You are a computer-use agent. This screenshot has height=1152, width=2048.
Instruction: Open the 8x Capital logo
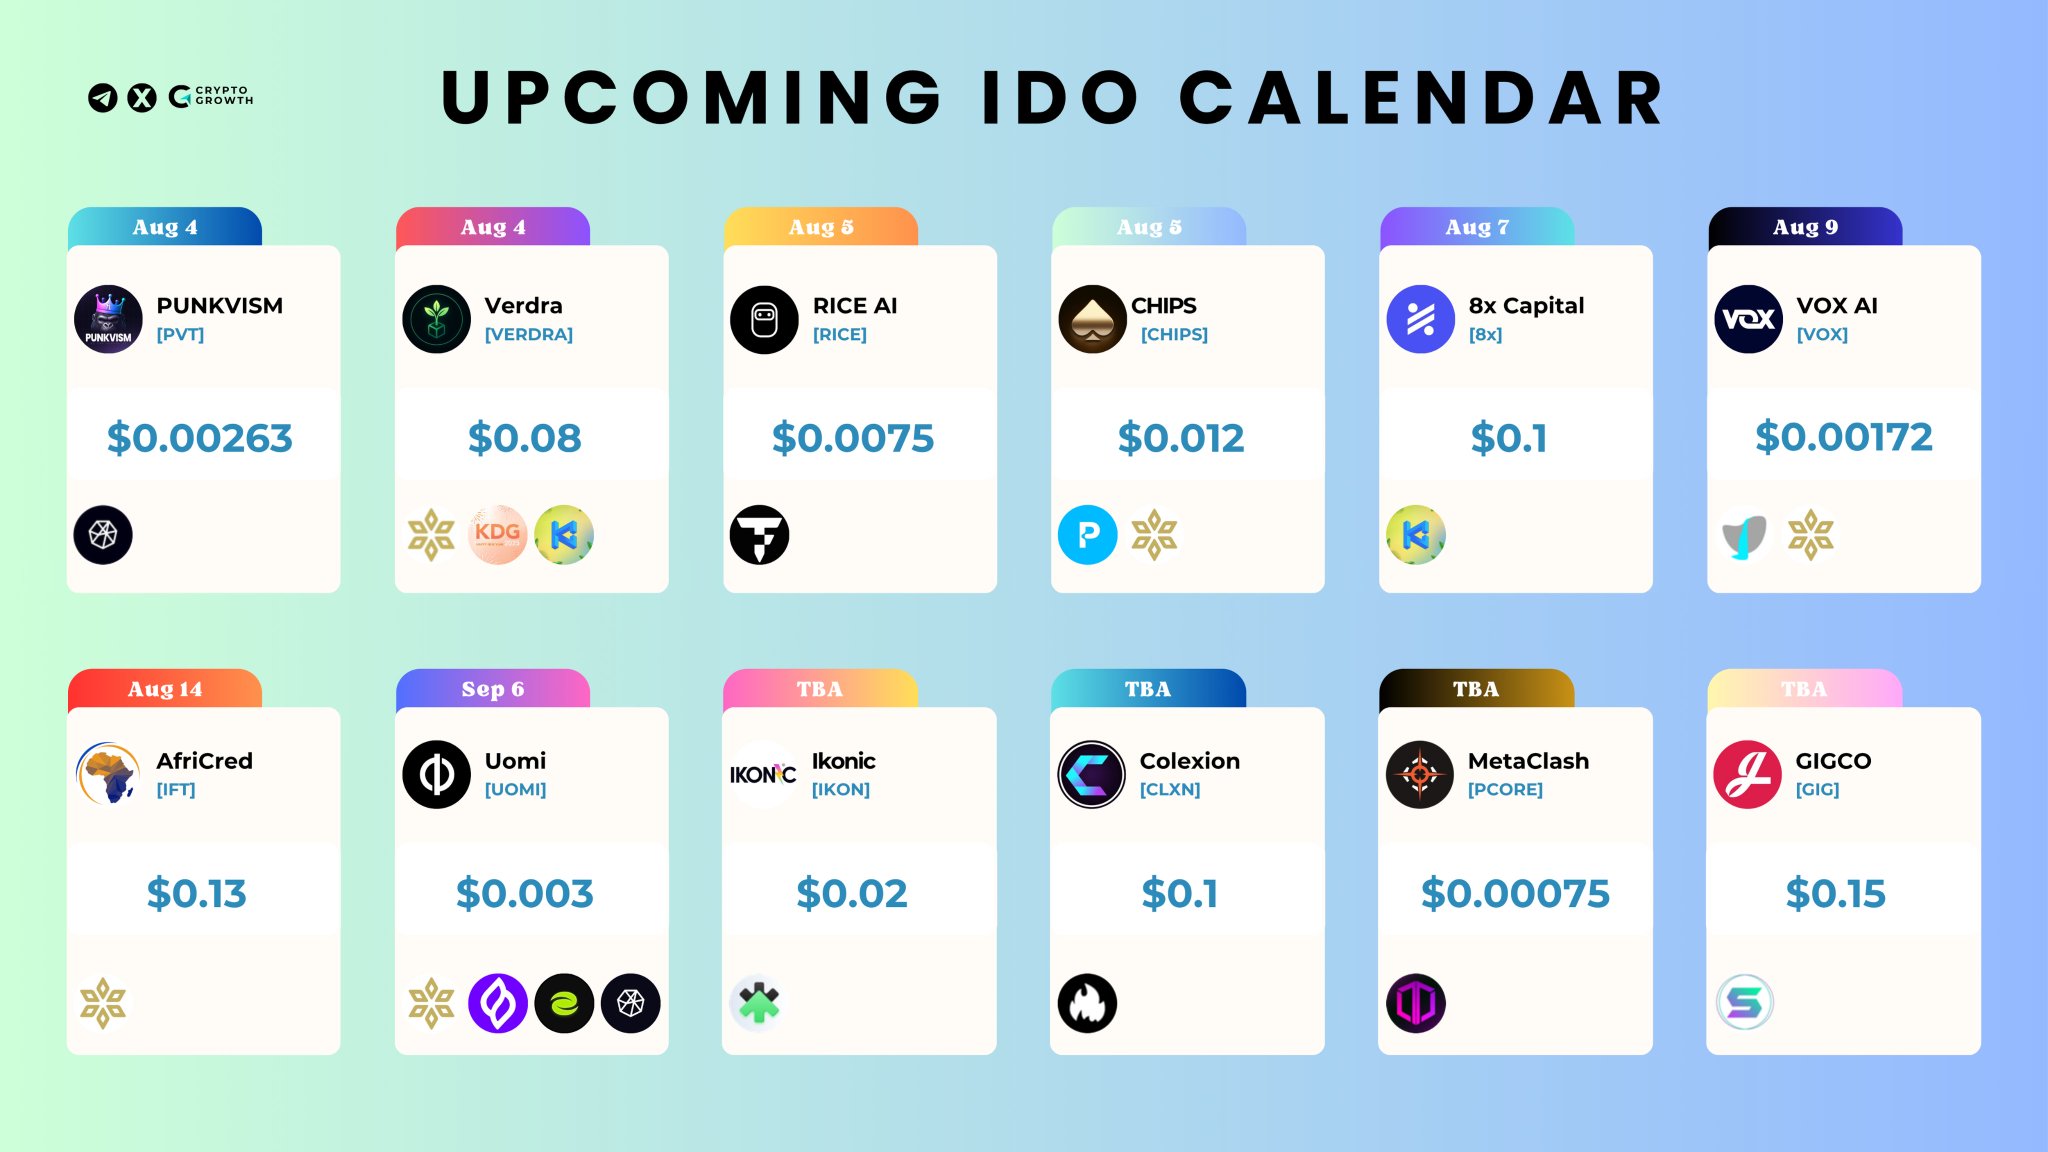1420,319
